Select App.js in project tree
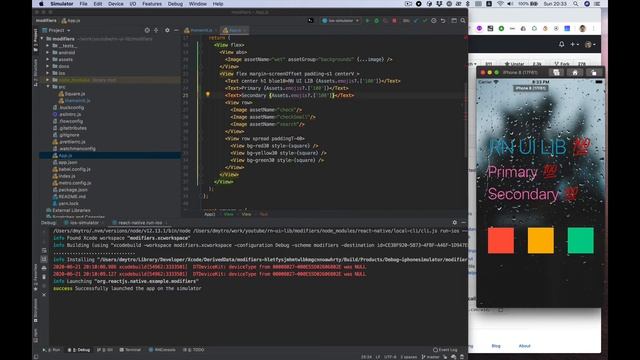 (x=66, y=156)
